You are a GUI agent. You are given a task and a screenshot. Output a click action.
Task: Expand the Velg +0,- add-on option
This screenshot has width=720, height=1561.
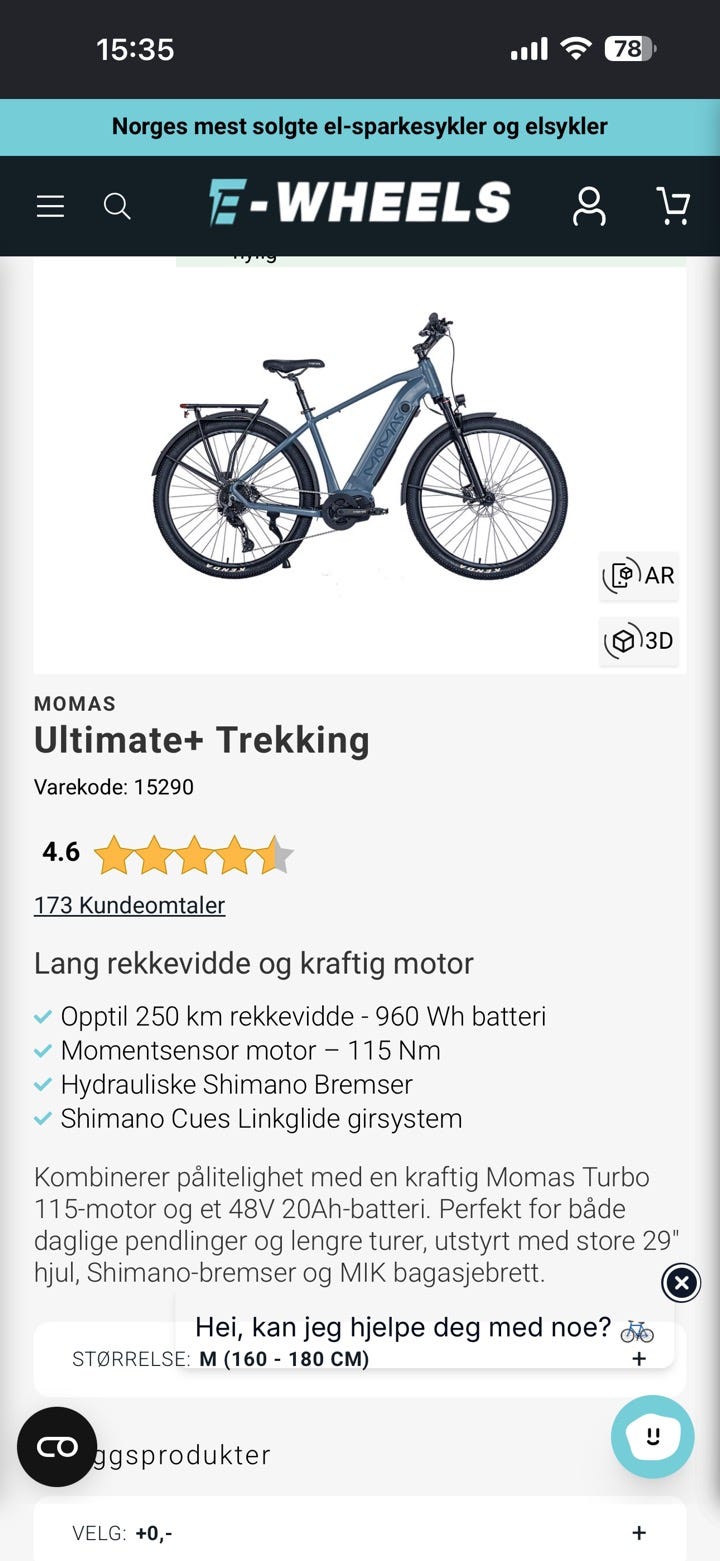(360, 1532)
